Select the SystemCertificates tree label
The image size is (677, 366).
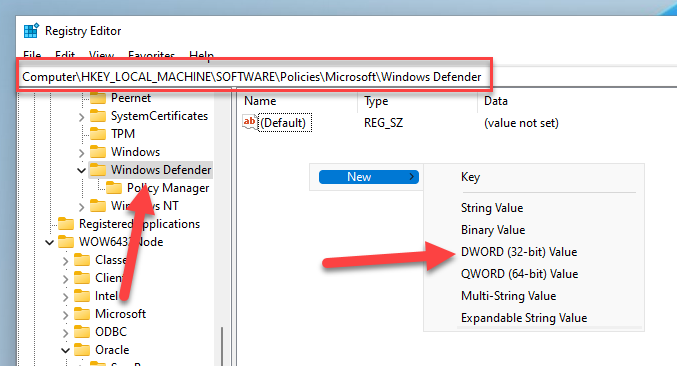(159, 116)
